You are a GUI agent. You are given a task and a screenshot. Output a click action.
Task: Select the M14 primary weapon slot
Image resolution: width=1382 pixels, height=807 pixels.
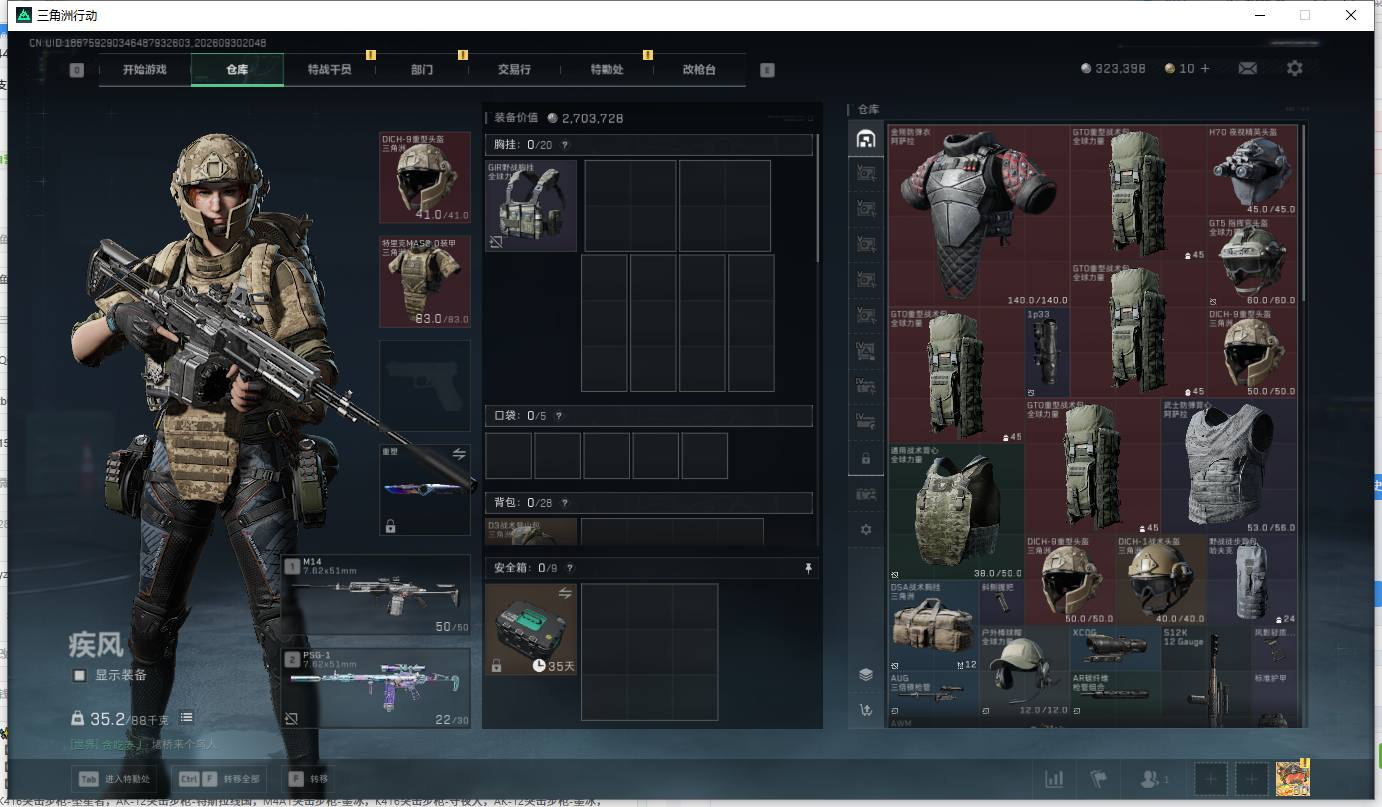point(376,595)
